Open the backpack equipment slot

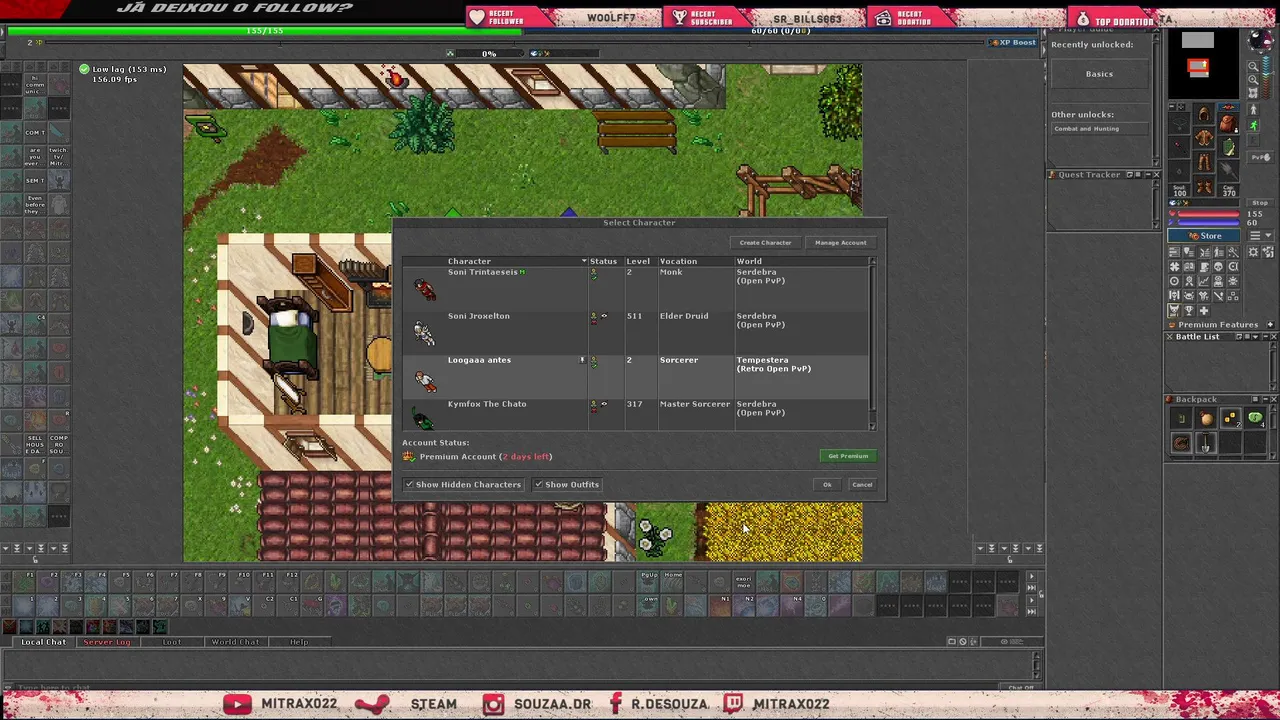pyautogui.click(x=1229, y=124)
